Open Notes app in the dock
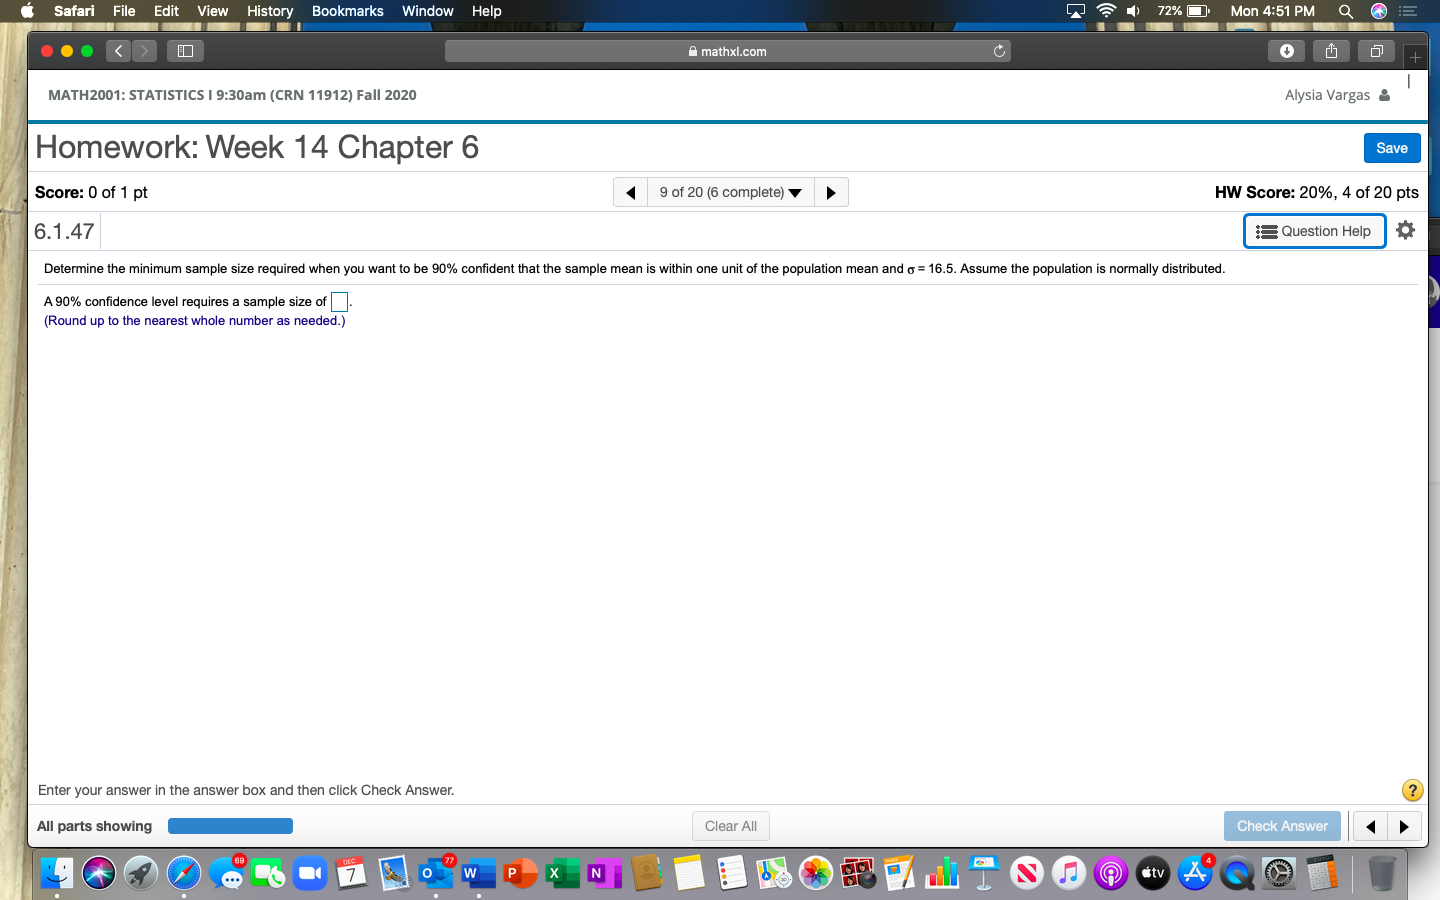The image size is (1440, 900). (689, 873)
